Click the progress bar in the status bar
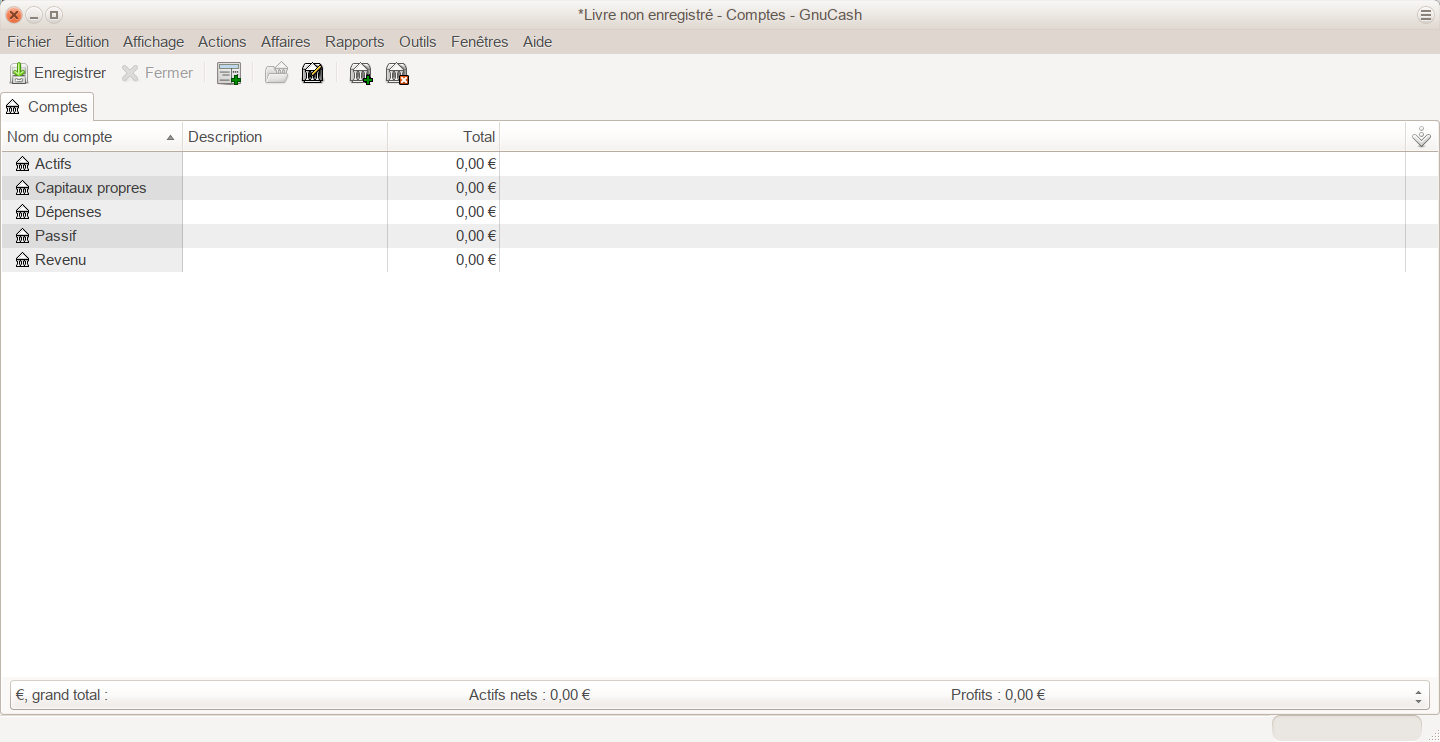Image resolution: width=1440 pixels, height=742 pixels. click(x=1346, y=728)
